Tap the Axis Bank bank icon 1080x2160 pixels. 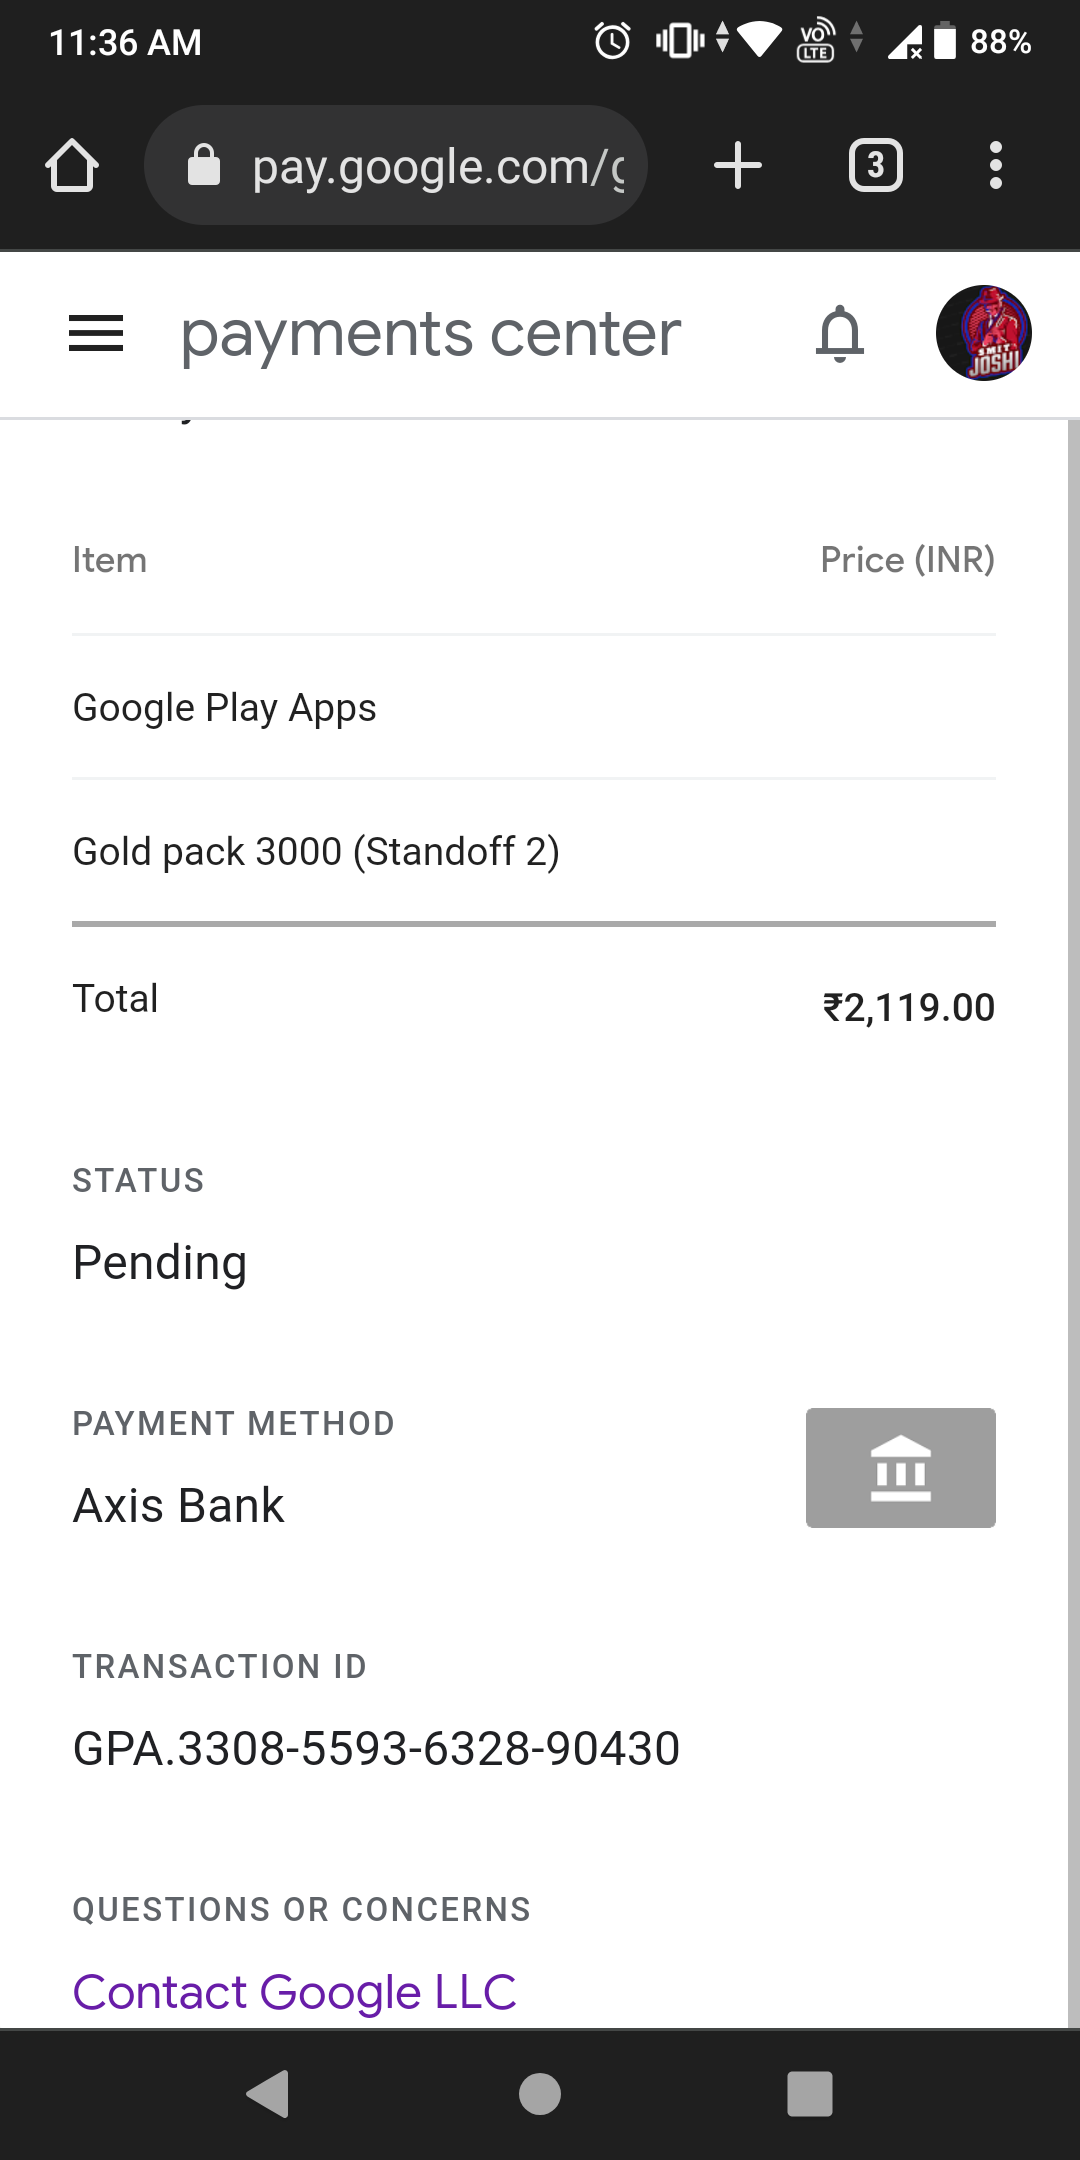[x=901, y=1467]
